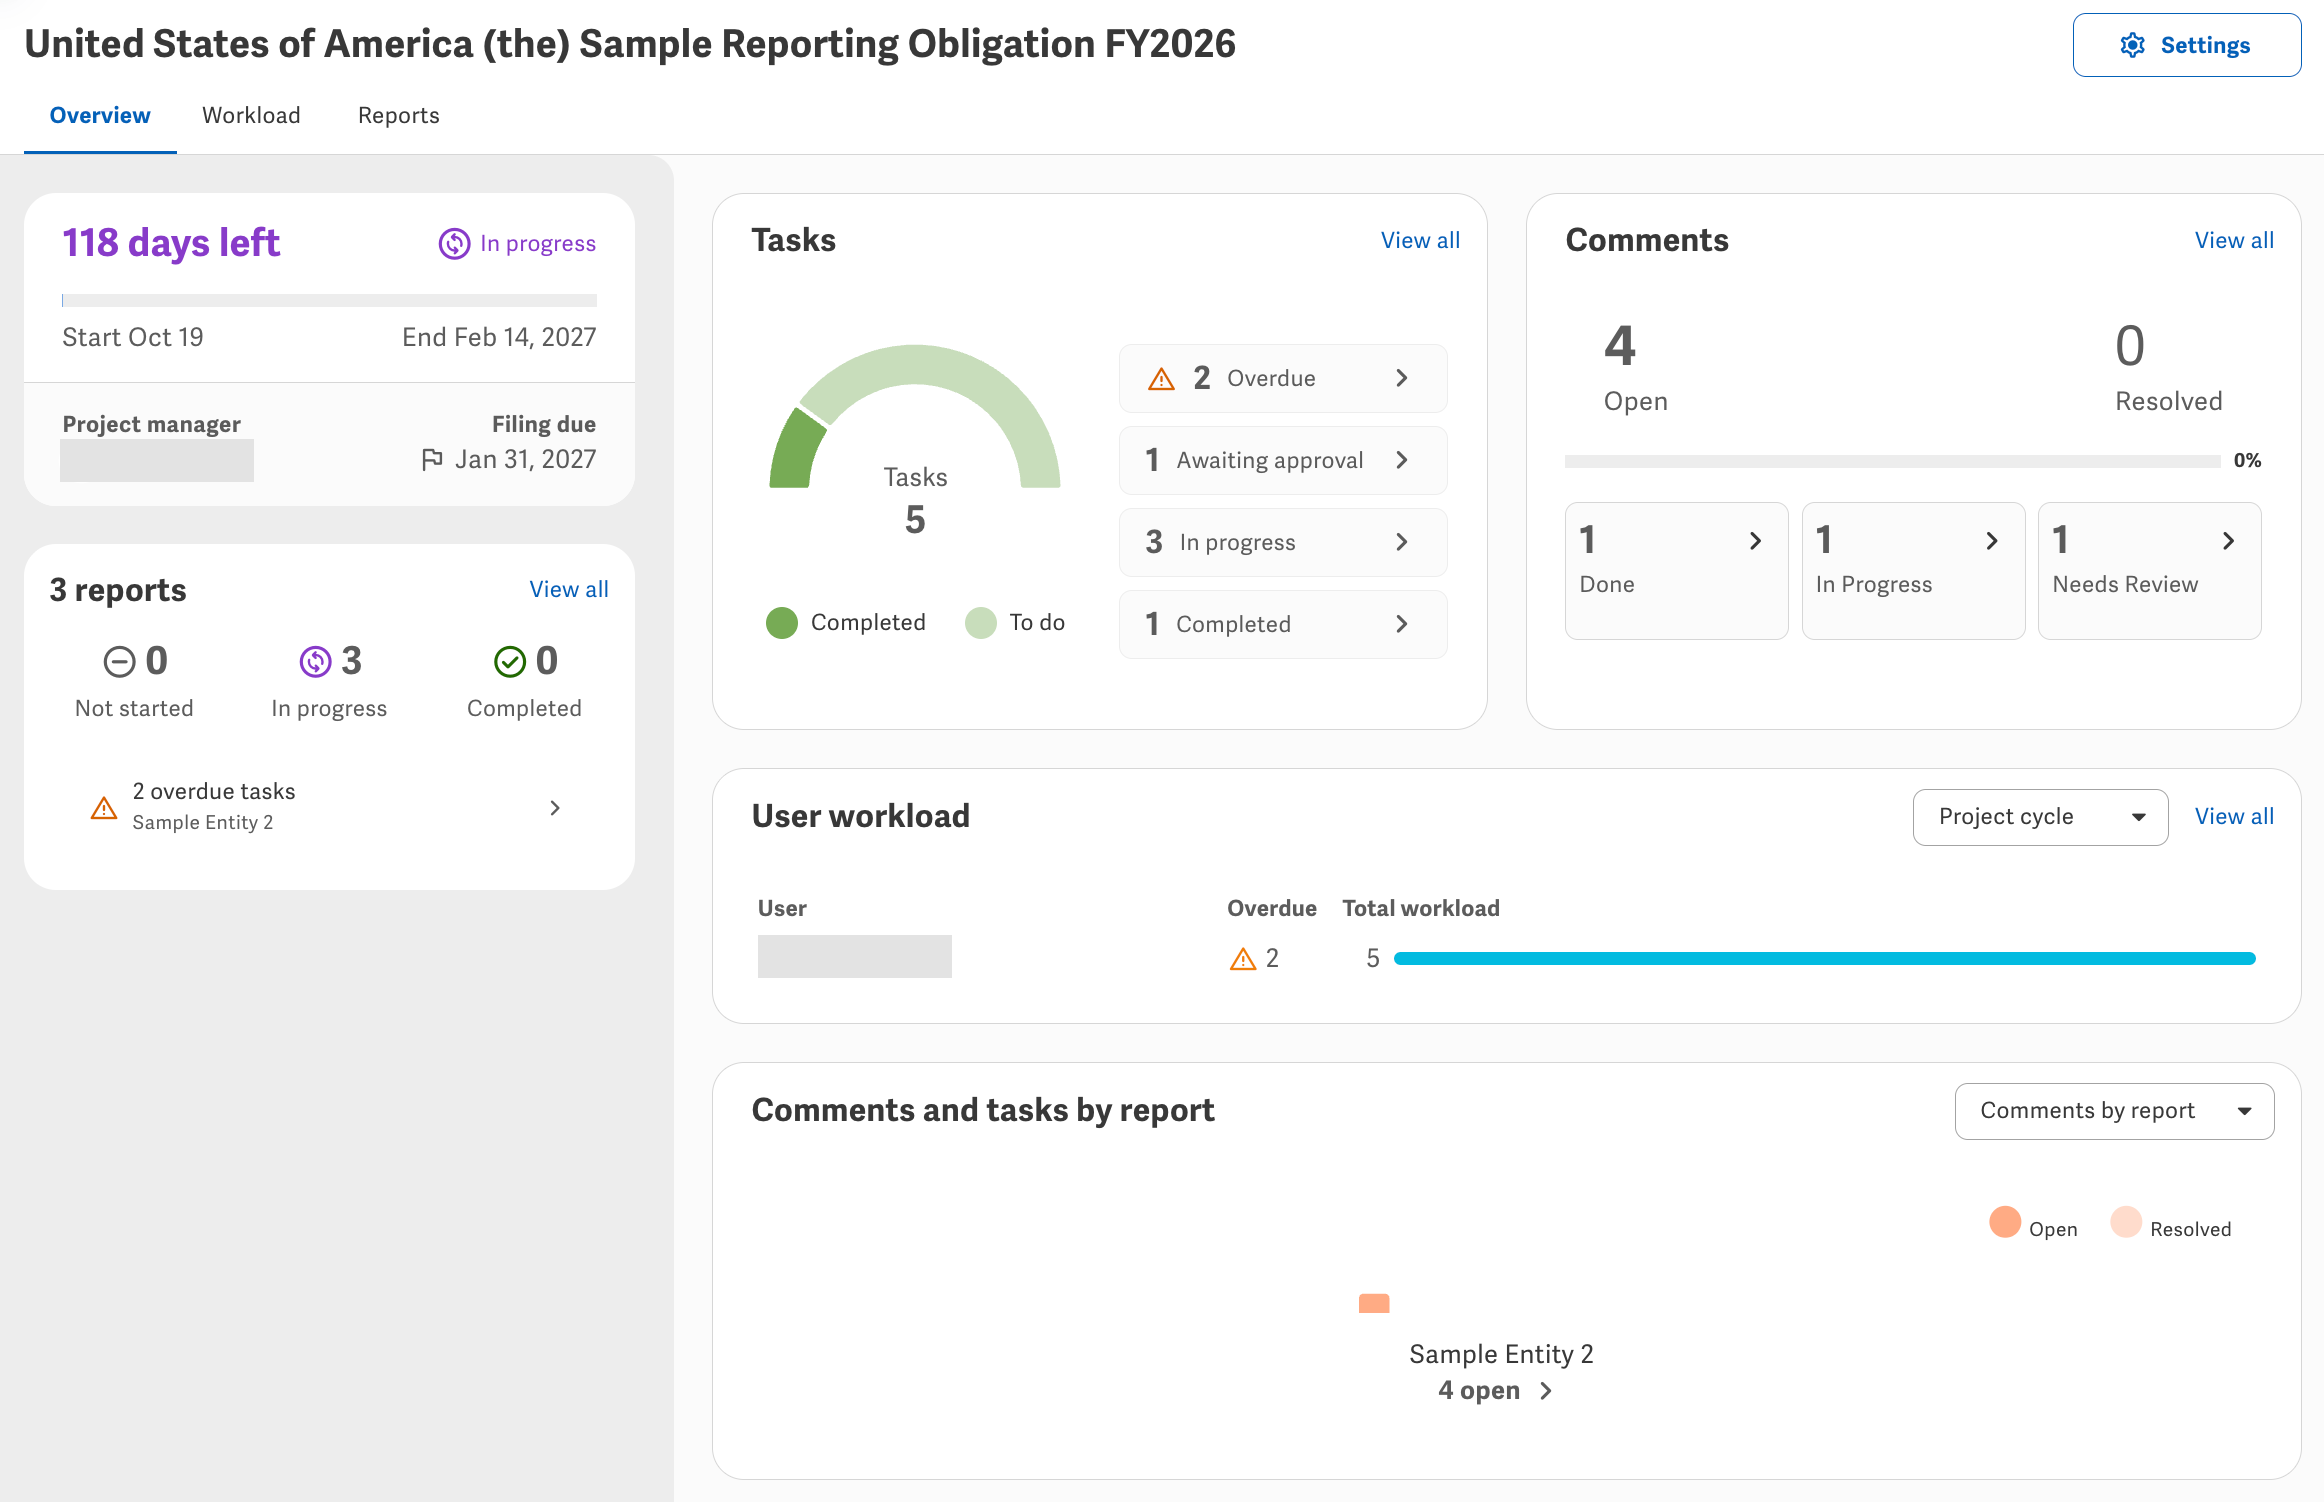Click the gear icon in Settings button
The width and height of the screenshot is (2324, 1502).
coord(2133,45)
